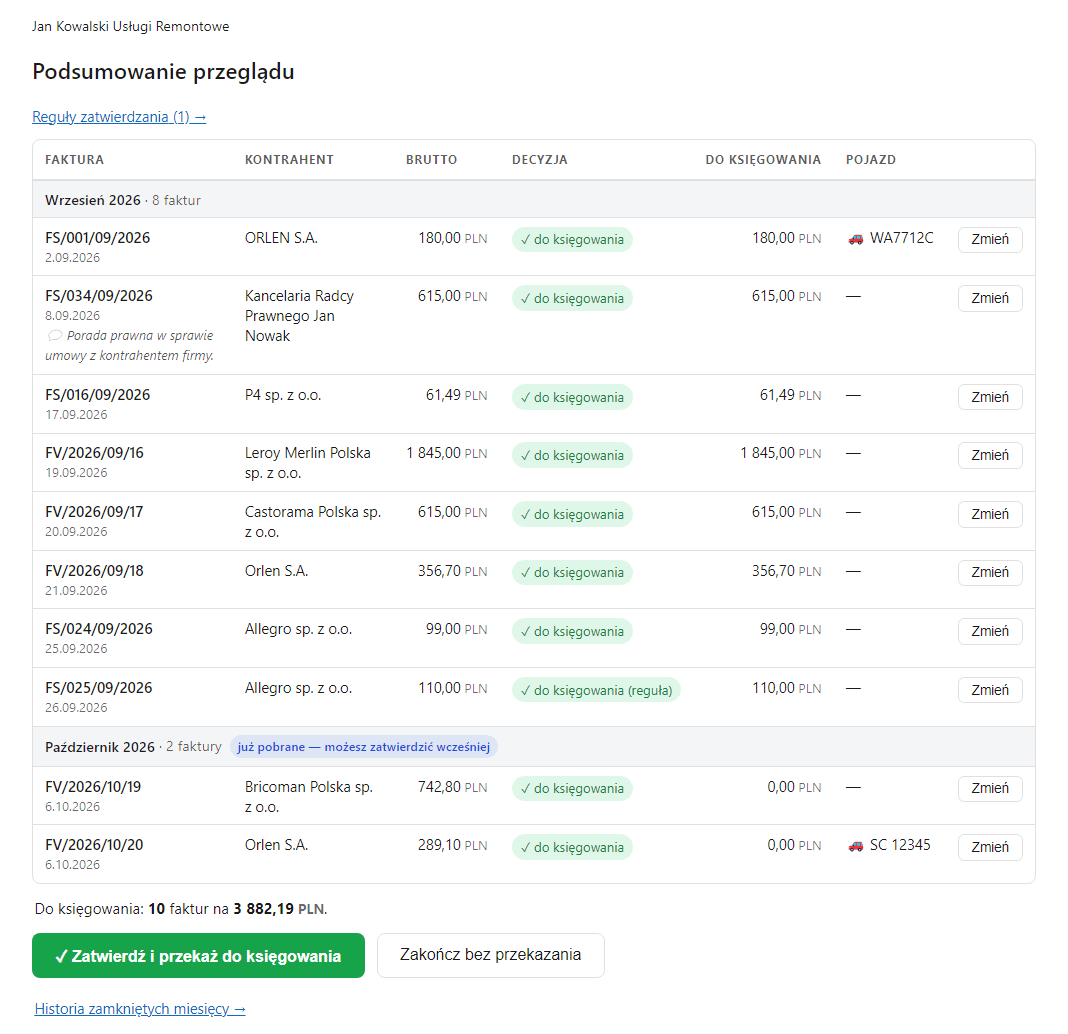Click Zmień for invoice FS/025/09/2026
Image resolution: width=1068 pixels, height=1034 pixels.
[990, 690]
